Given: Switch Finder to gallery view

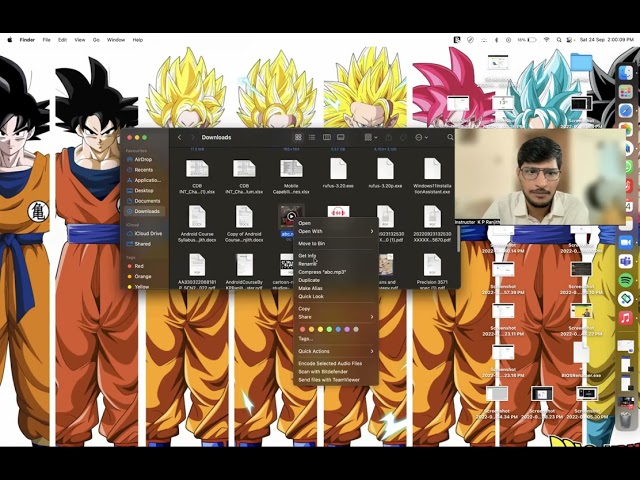Looking at the screenshot, I should click(x=341, y=137).
